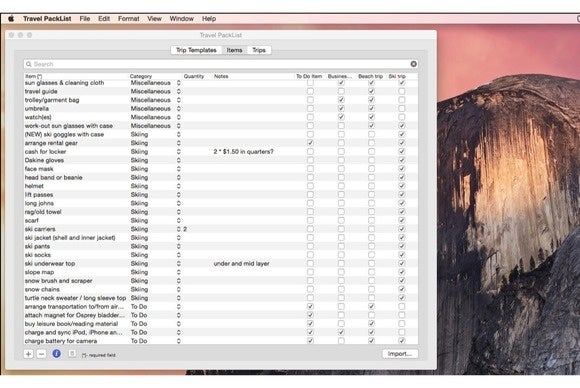Click the document icon beside the info button
Image resolution: width=580 pixels, height=388 pixels.
pyautogui.click(x=72, y=354)
